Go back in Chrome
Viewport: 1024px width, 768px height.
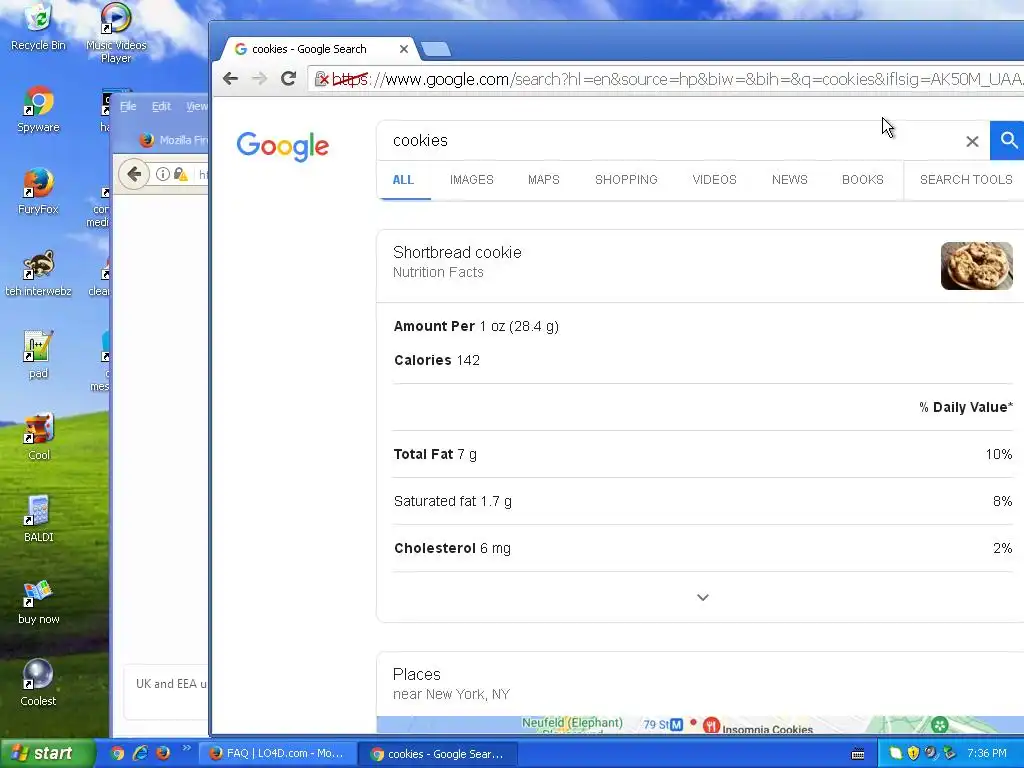point(230,79)
